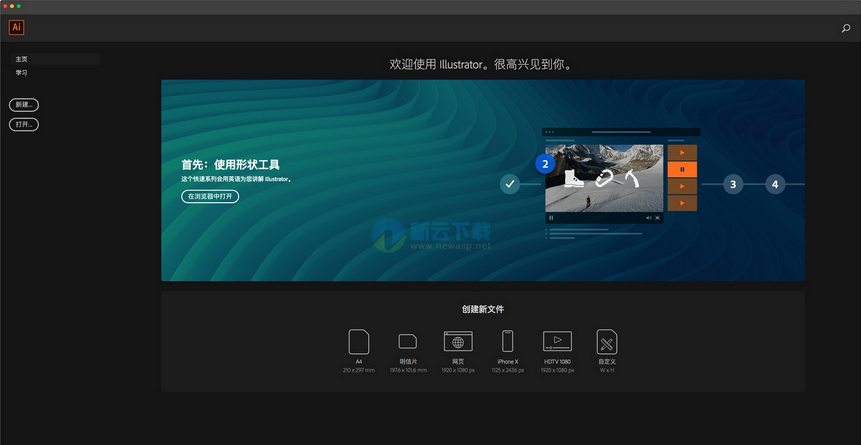Select the A4 document preset
This screenshot has width=861, height=445.
359,351
